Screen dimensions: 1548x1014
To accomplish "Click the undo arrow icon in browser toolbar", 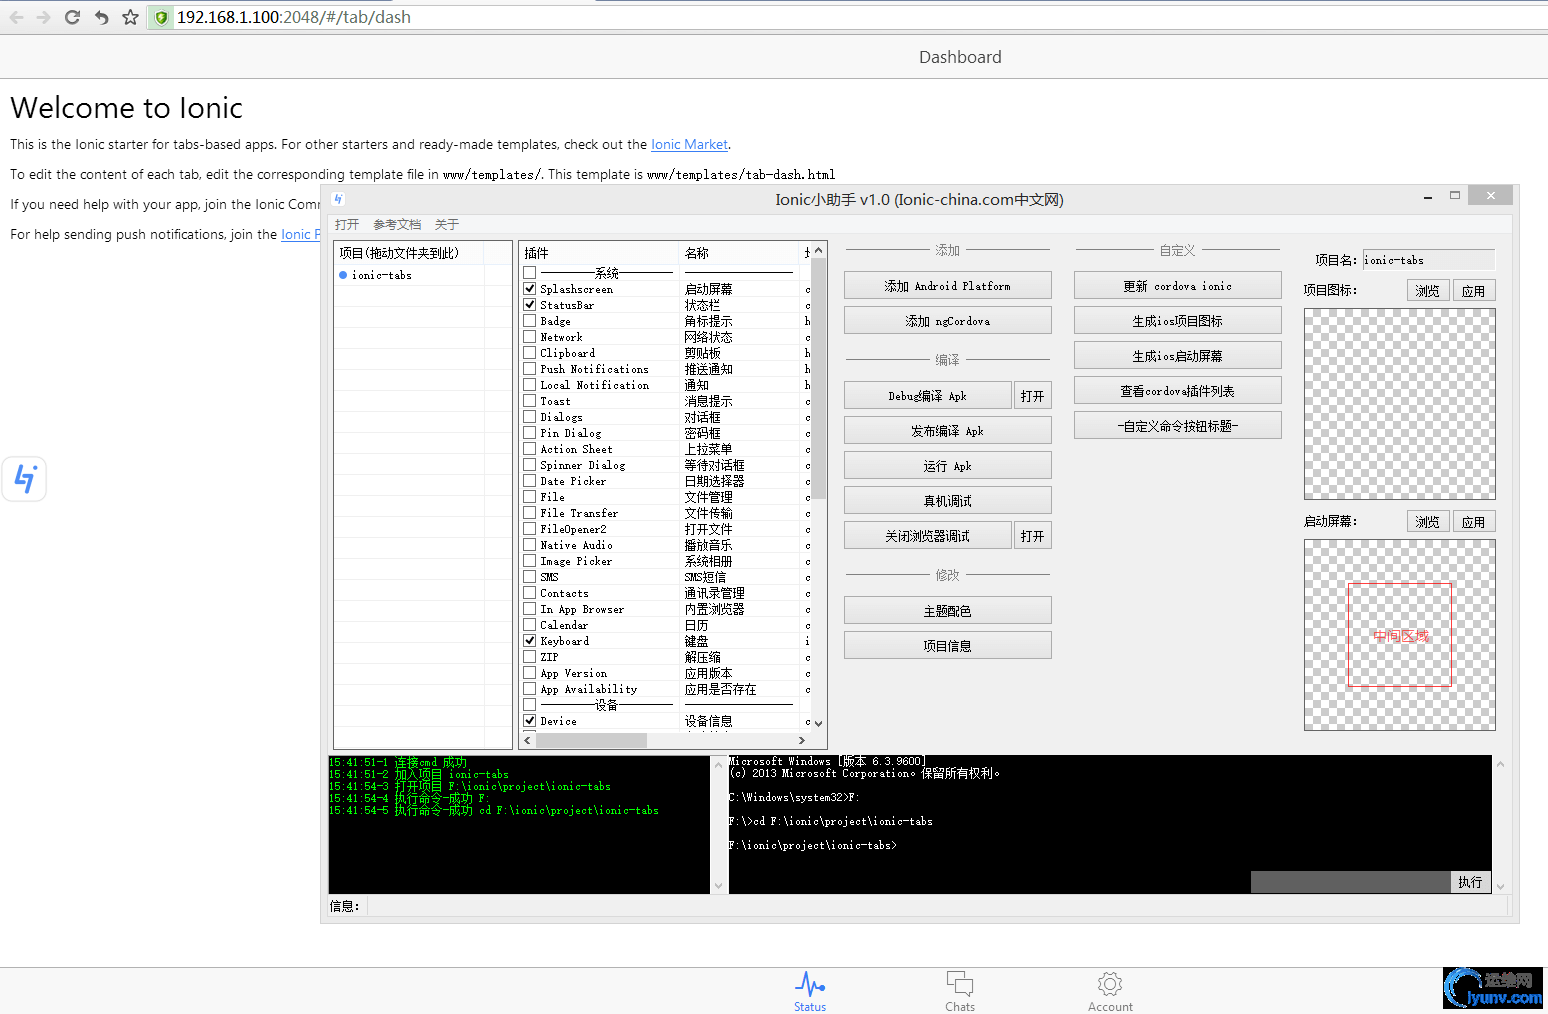I will pyautogui.click(x=100, y=17).
